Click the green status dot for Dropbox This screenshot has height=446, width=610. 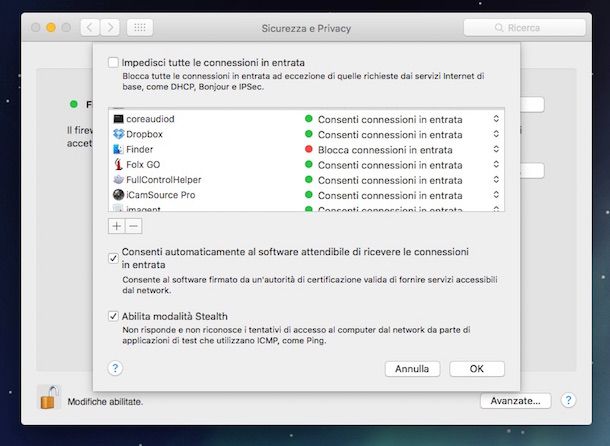[309, 134]
